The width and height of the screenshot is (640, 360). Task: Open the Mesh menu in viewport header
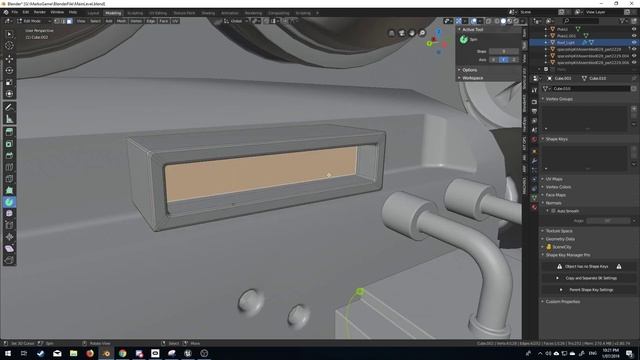(x=122, y=21)
